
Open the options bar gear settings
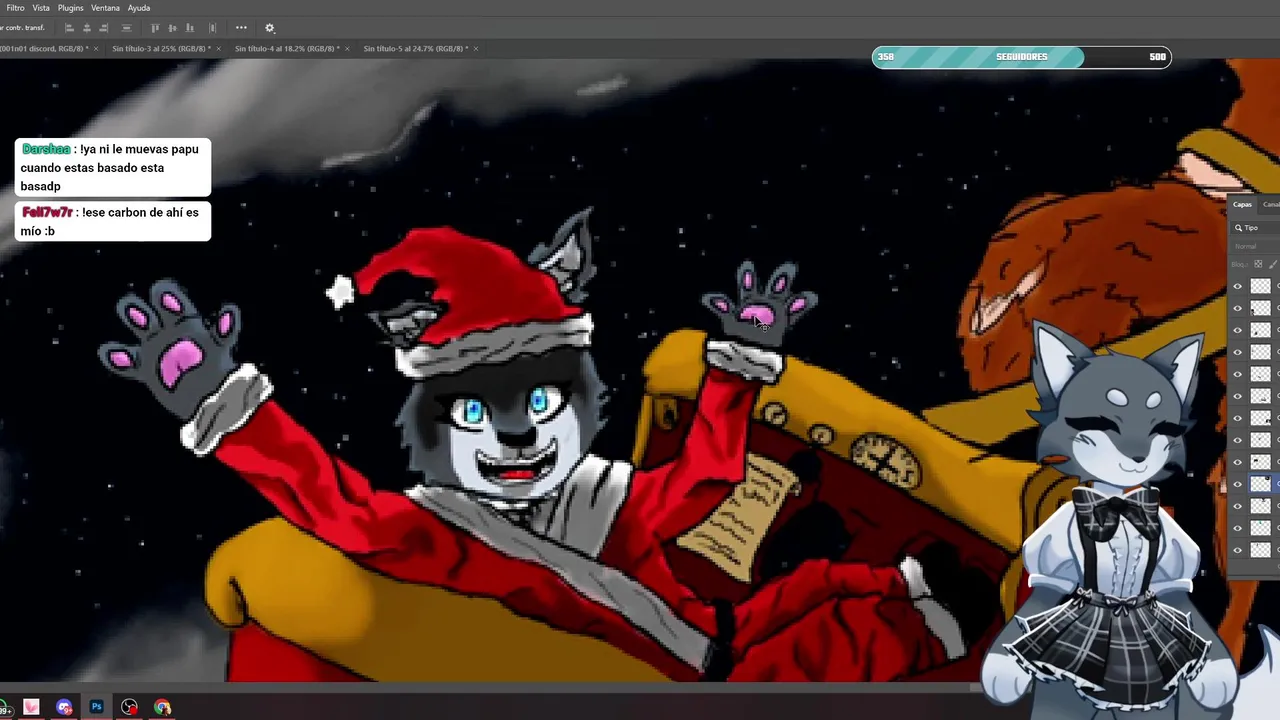pos(270,28)
